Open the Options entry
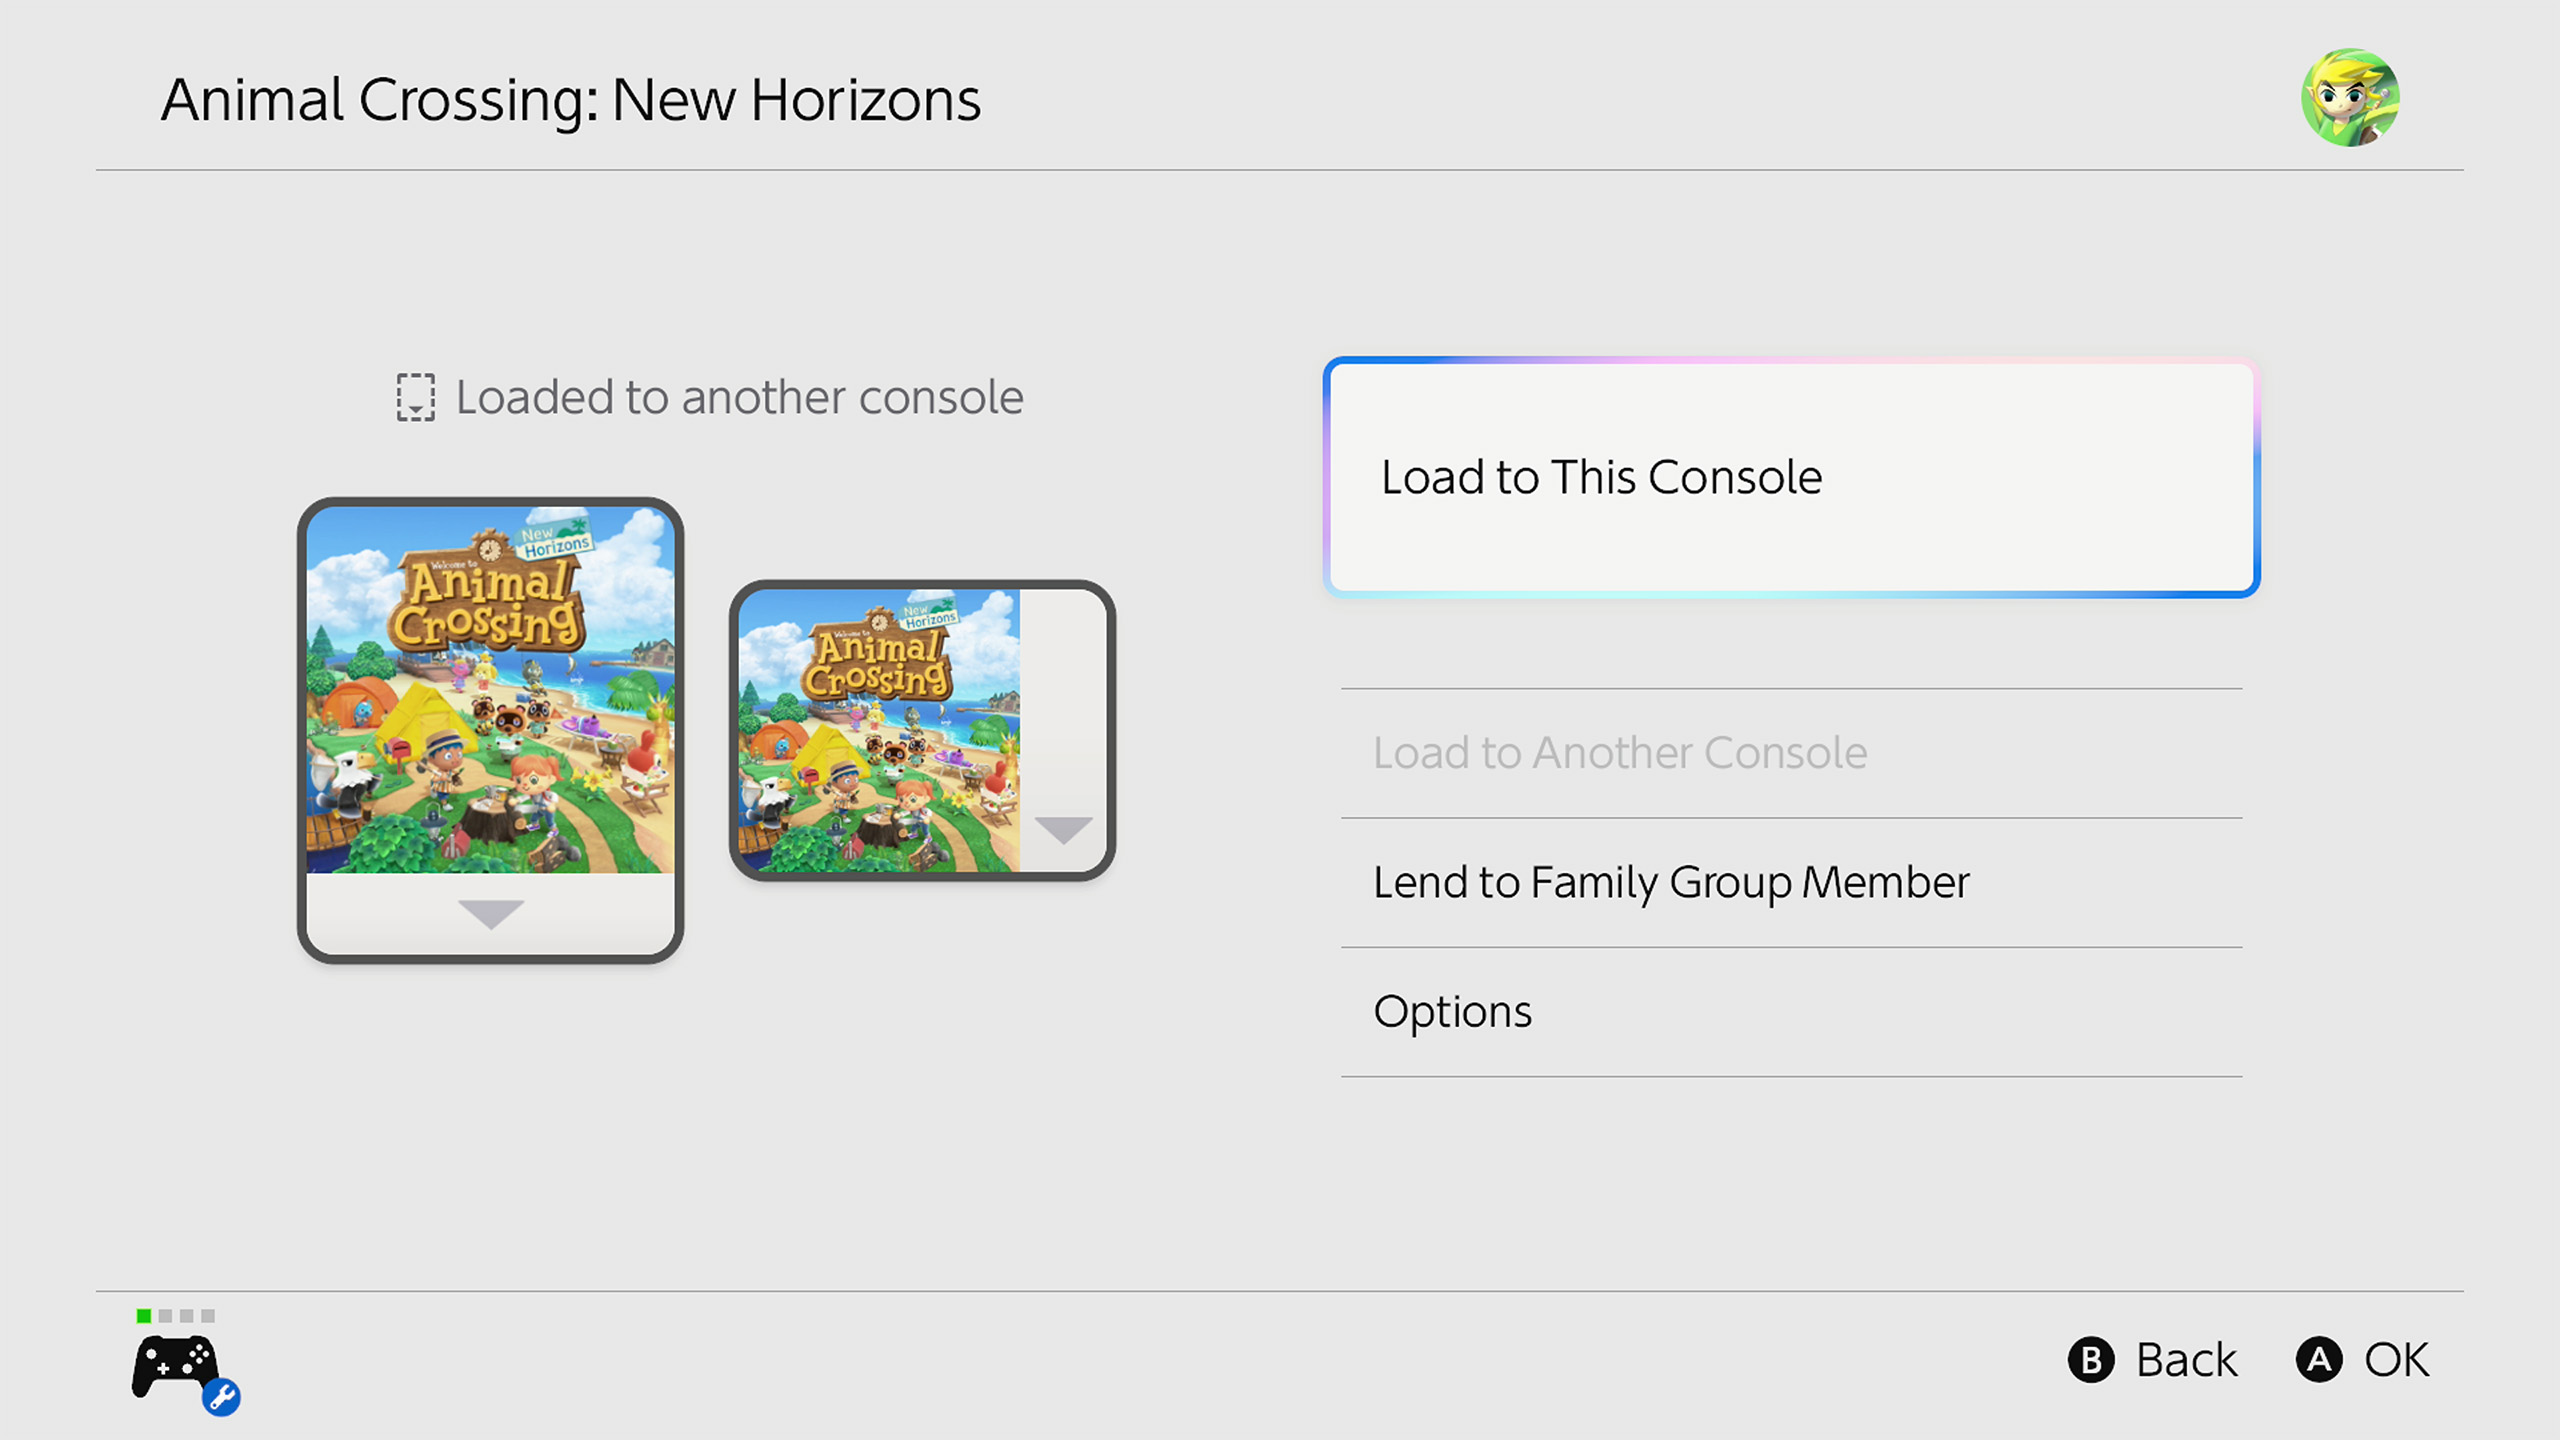This screenshot has height=1440, width=2560. (1452, 1012)
